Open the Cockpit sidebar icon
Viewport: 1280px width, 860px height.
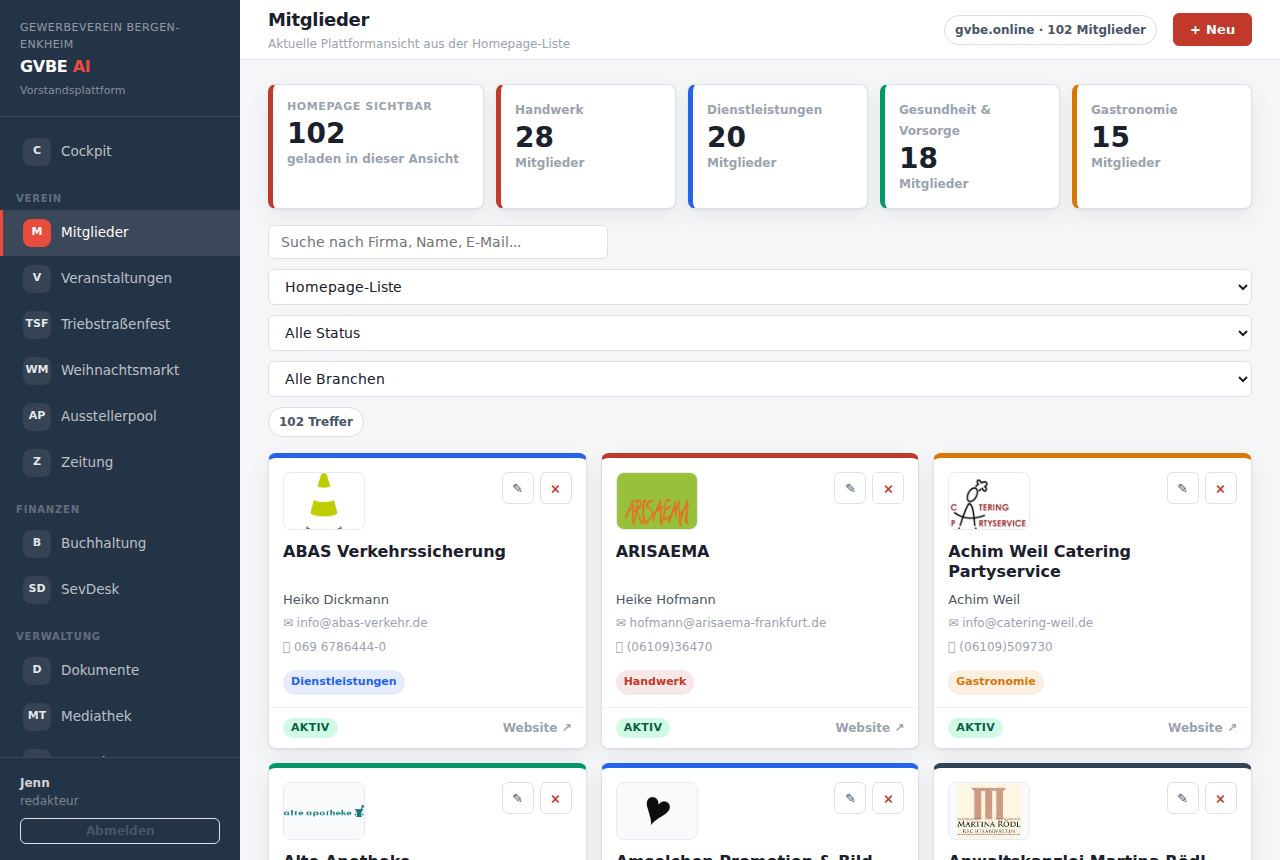(37, 151)
